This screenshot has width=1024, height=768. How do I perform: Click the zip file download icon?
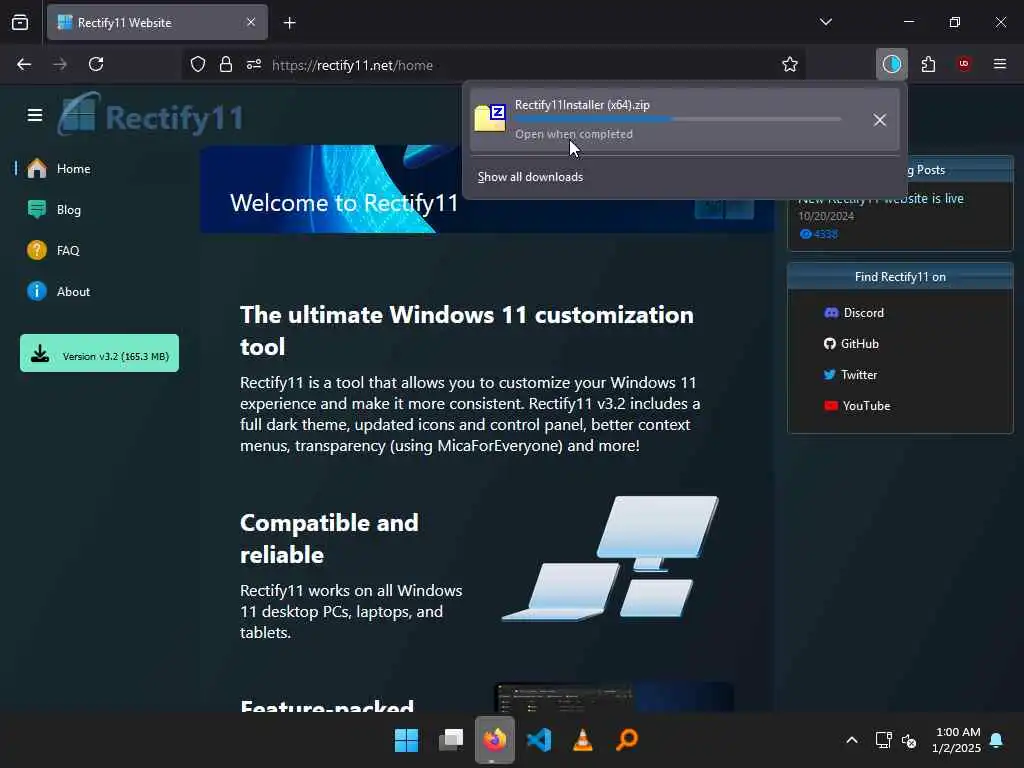click(x=490, y=118)
